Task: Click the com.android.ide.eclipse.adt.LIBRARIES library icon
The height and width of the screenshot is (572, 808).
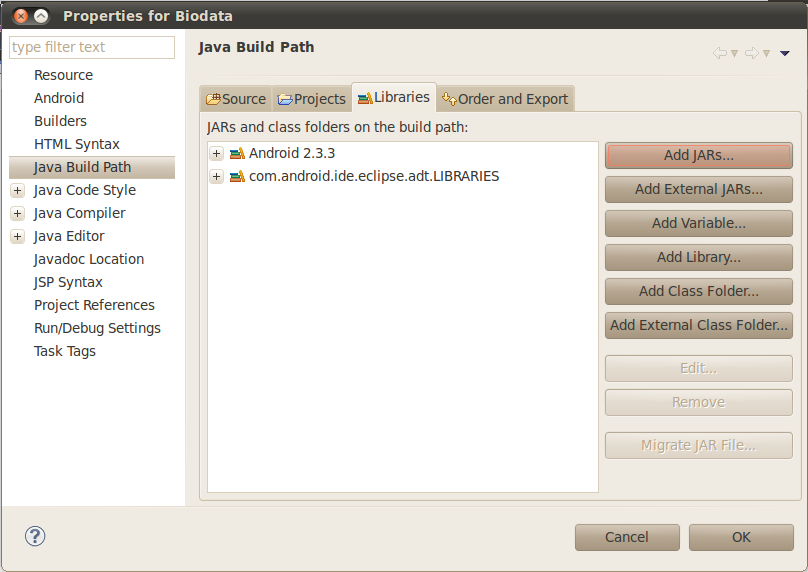Action: point(236,176)
